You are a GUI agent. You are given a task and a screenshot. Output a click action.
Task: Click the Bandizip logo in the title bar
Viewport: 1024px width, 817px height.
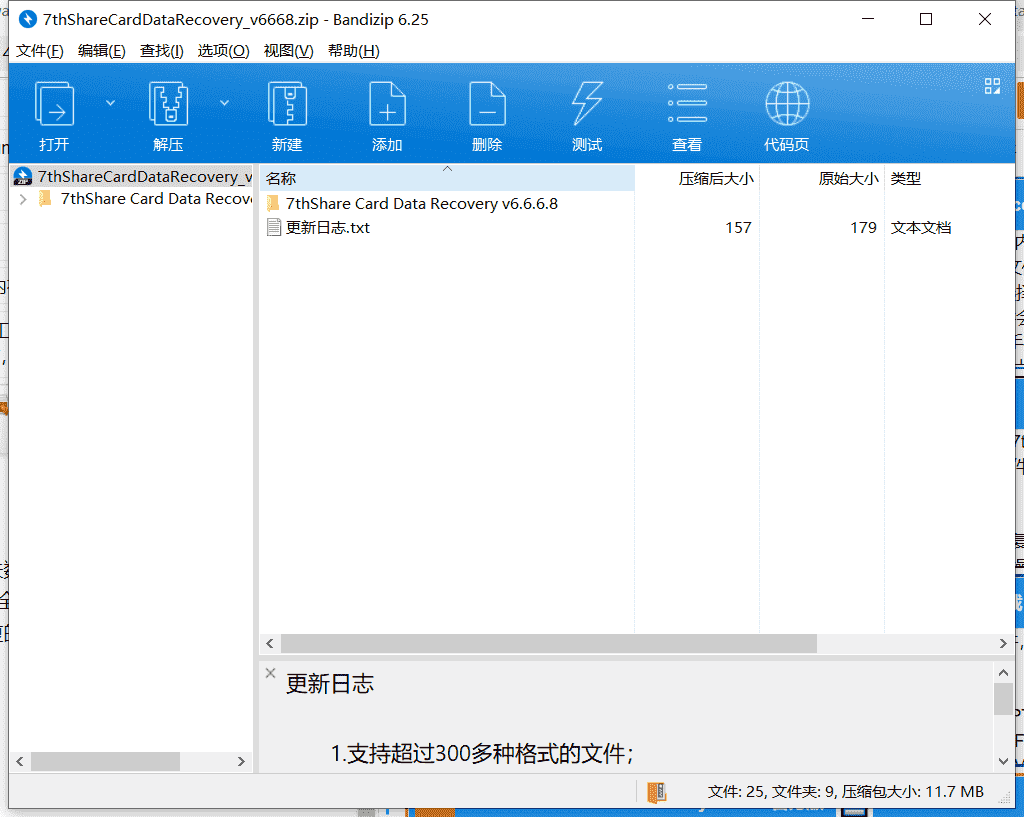pos(28,19)
